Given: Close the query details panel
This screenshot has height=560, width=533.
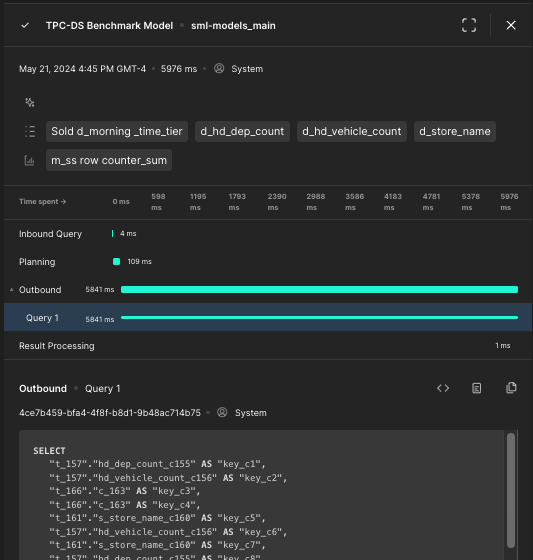Looking at the screenshot, I should tap(511, 25).
